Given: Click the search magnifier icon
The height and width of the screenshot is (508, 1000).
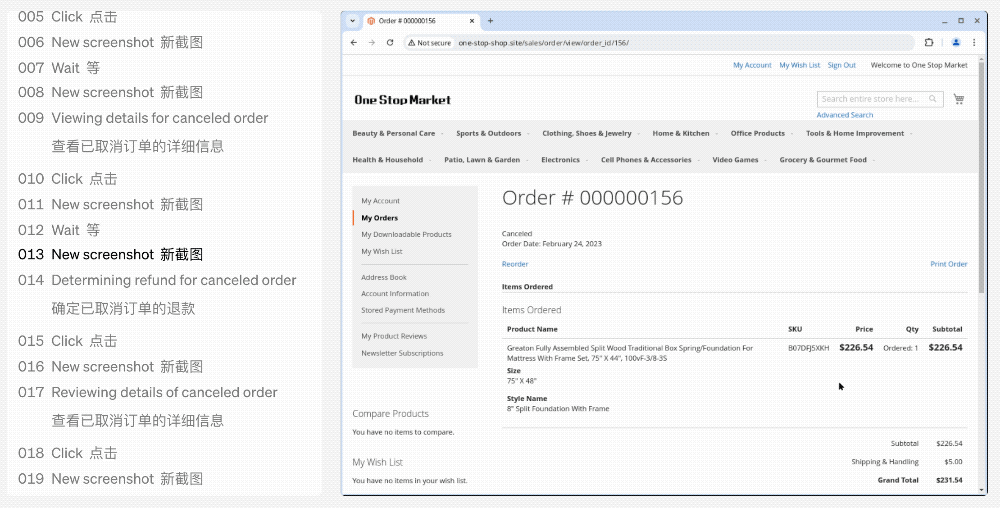Looking at the screenshot, I should coord(933,99).
